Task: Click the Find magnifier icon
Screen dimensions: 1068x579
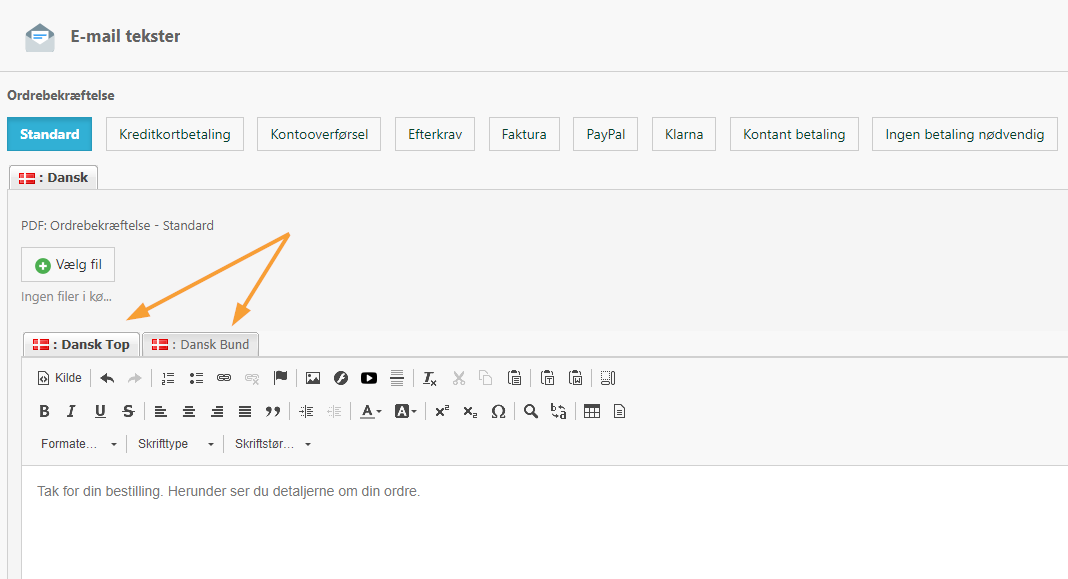Action: point(531,411)
